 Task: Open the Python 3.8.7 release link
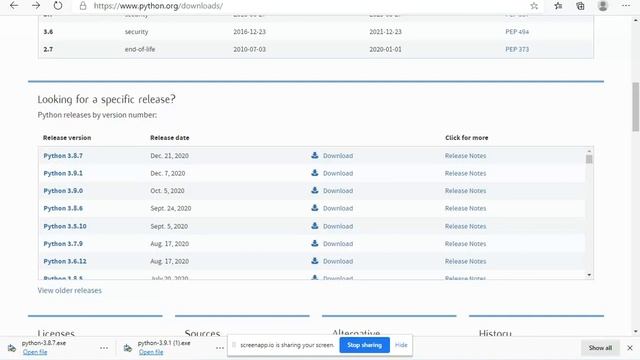(63, 156)
